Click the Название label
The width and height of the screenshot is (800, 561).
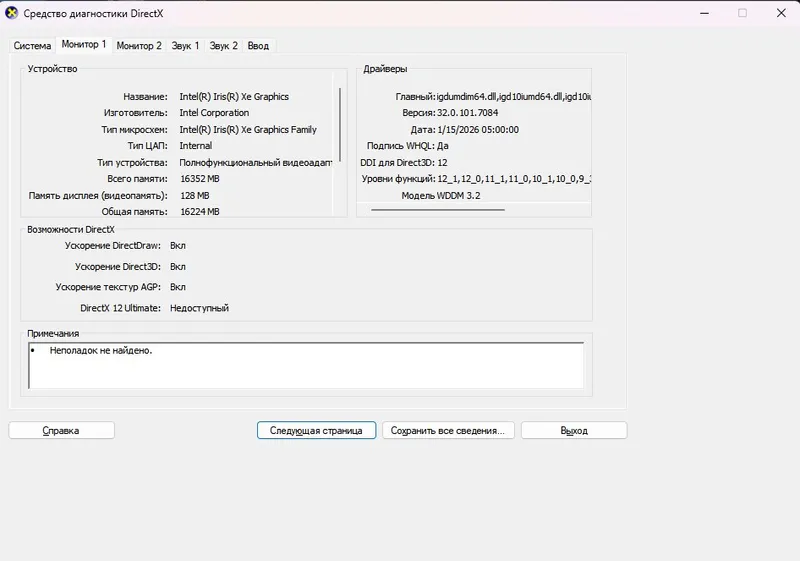pos(145,96)
